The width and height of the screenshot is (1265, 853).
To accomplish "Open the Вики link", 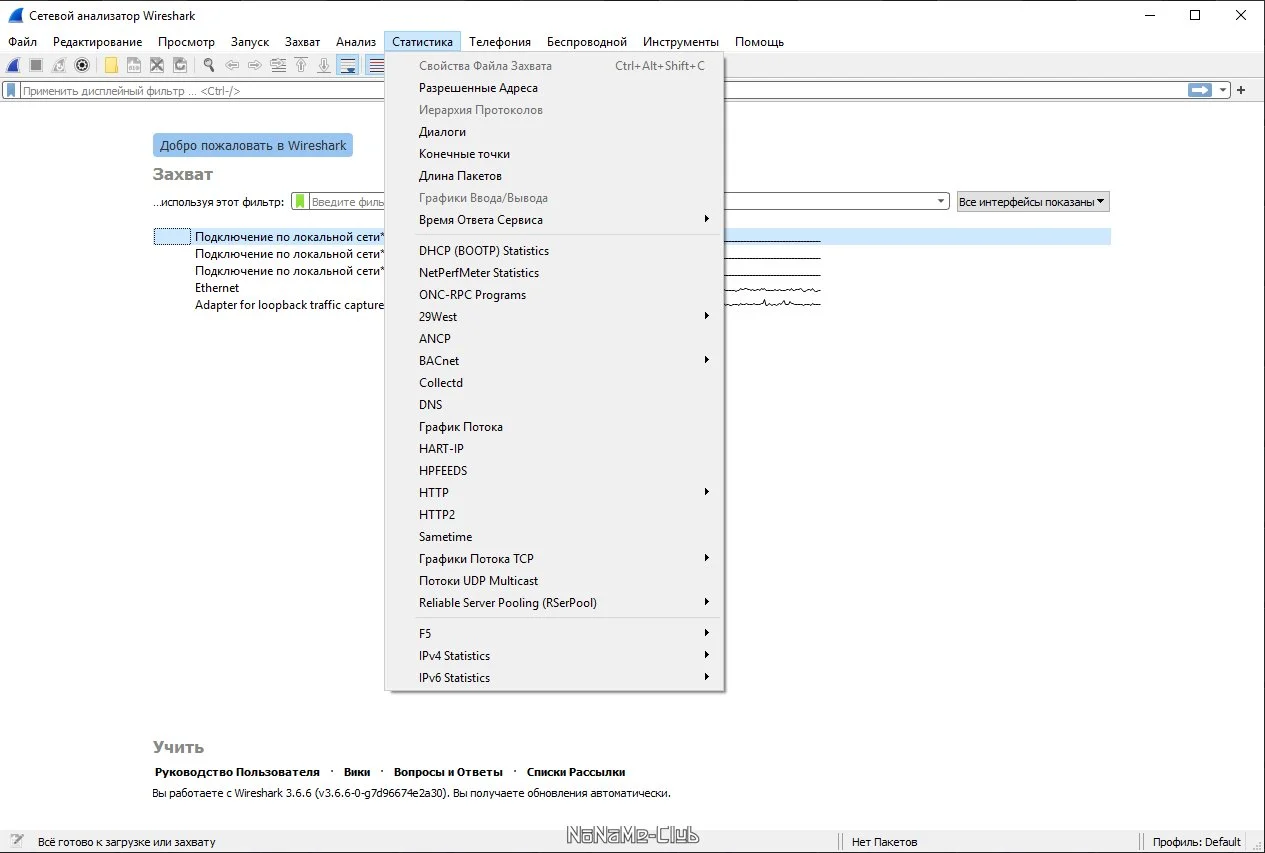I will pos(357,772).
